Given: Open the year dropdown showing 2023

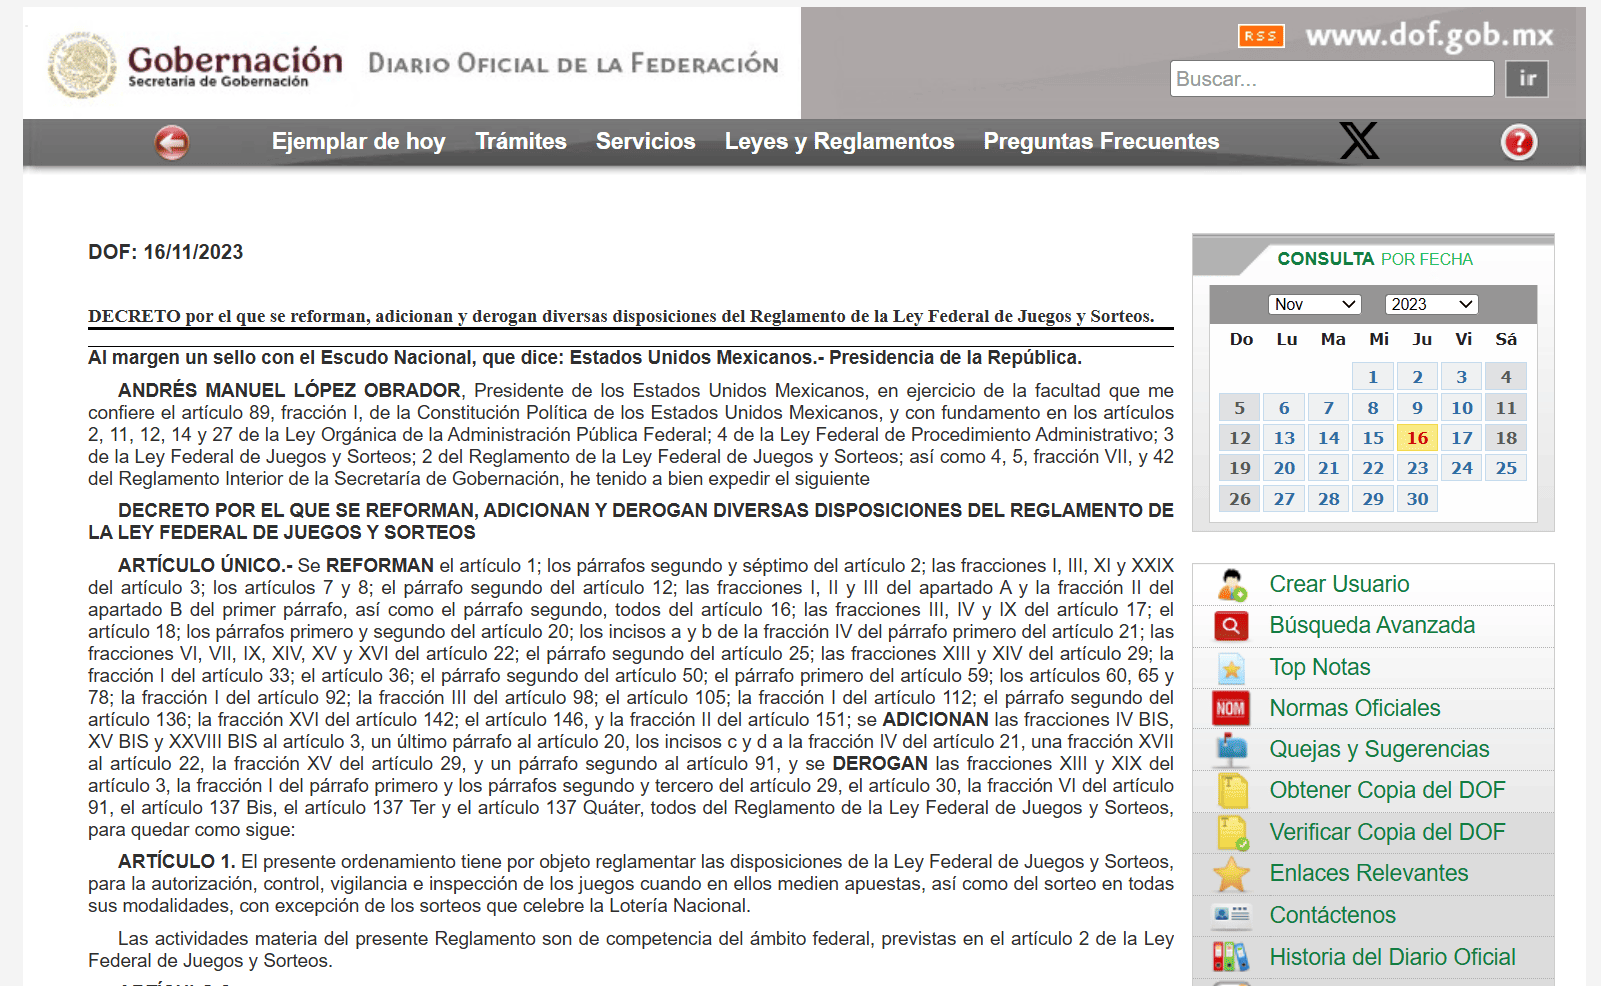Looking at the screenshot, I should click(1431, 304).
